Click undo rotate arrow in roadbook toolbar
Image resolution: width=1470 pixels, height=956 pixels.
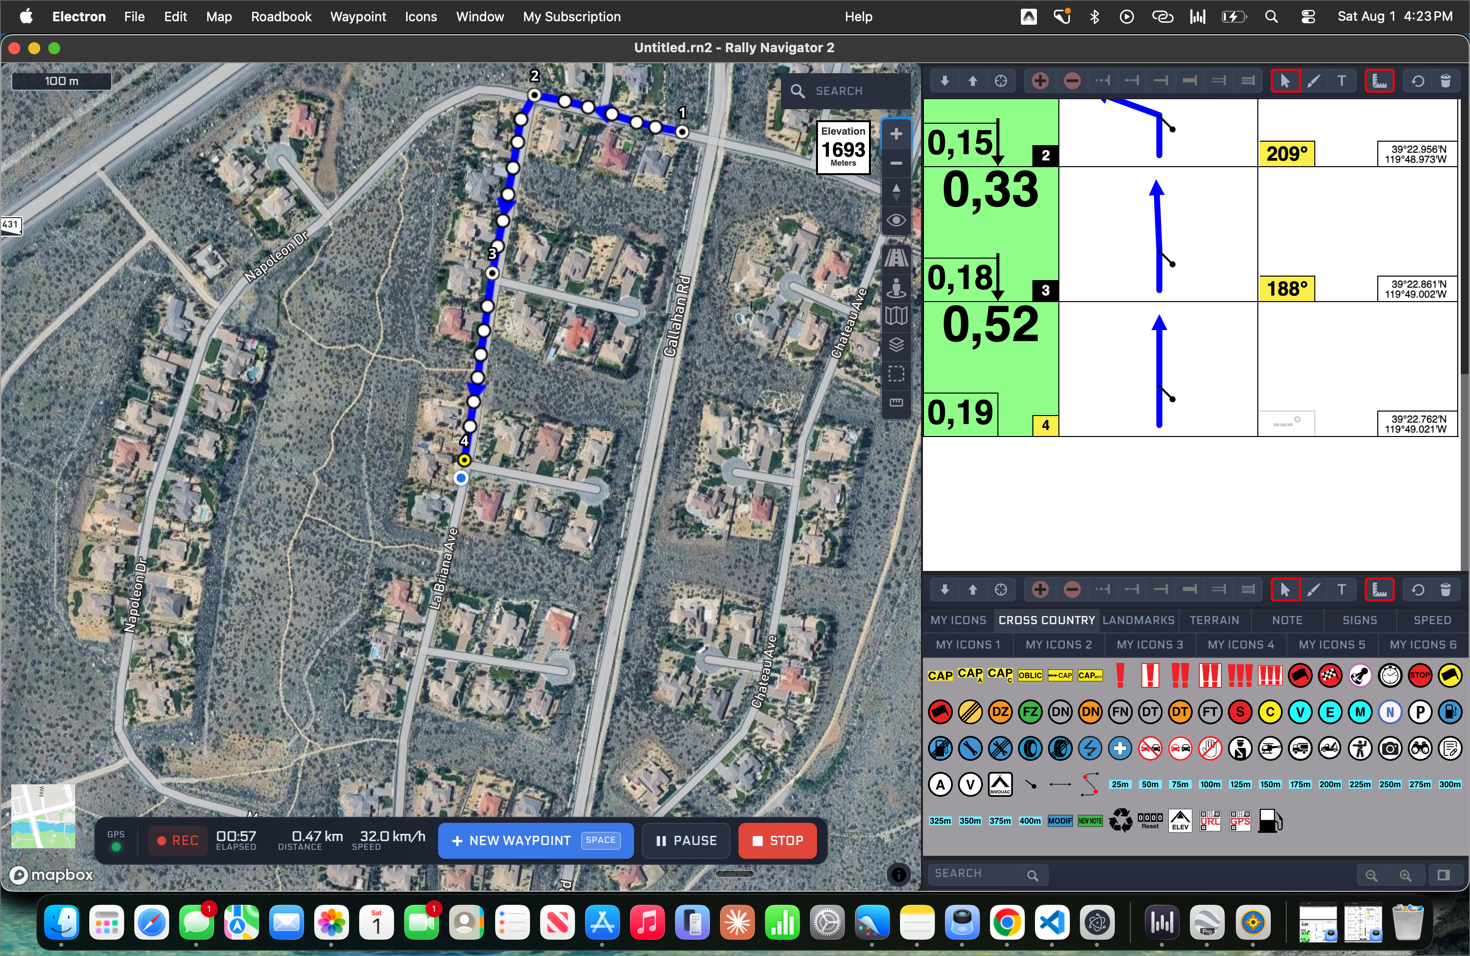click(1418, 81)
